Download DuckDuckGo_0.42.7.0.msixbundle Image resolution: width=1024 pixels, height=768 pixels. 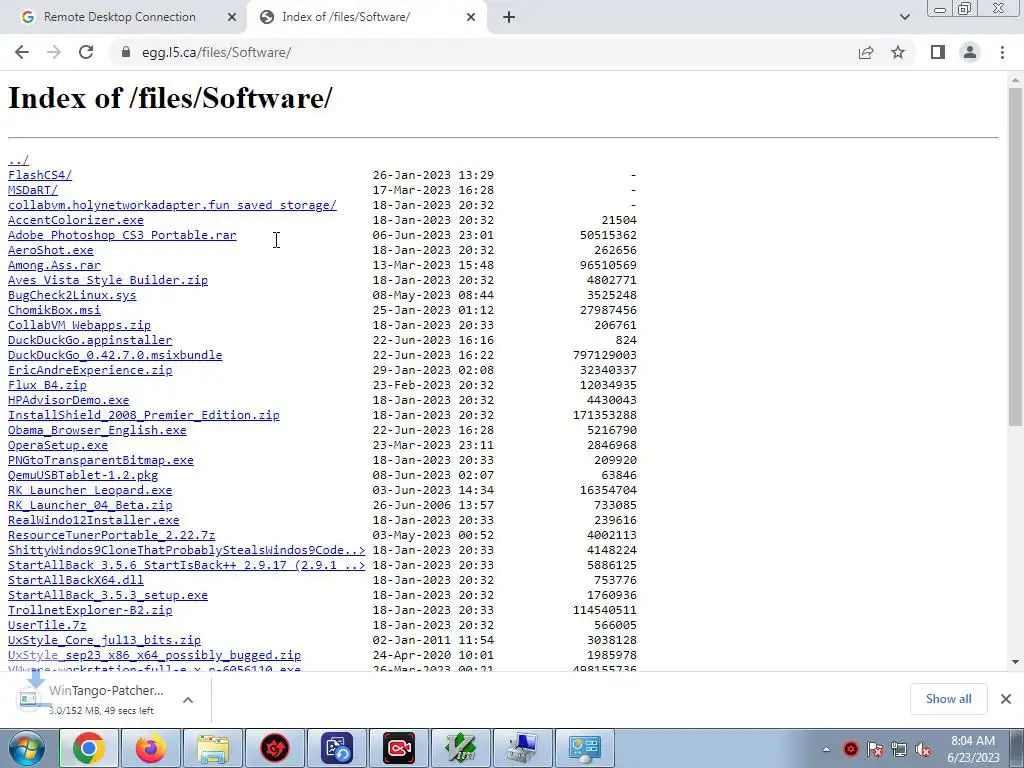(115, 355)
